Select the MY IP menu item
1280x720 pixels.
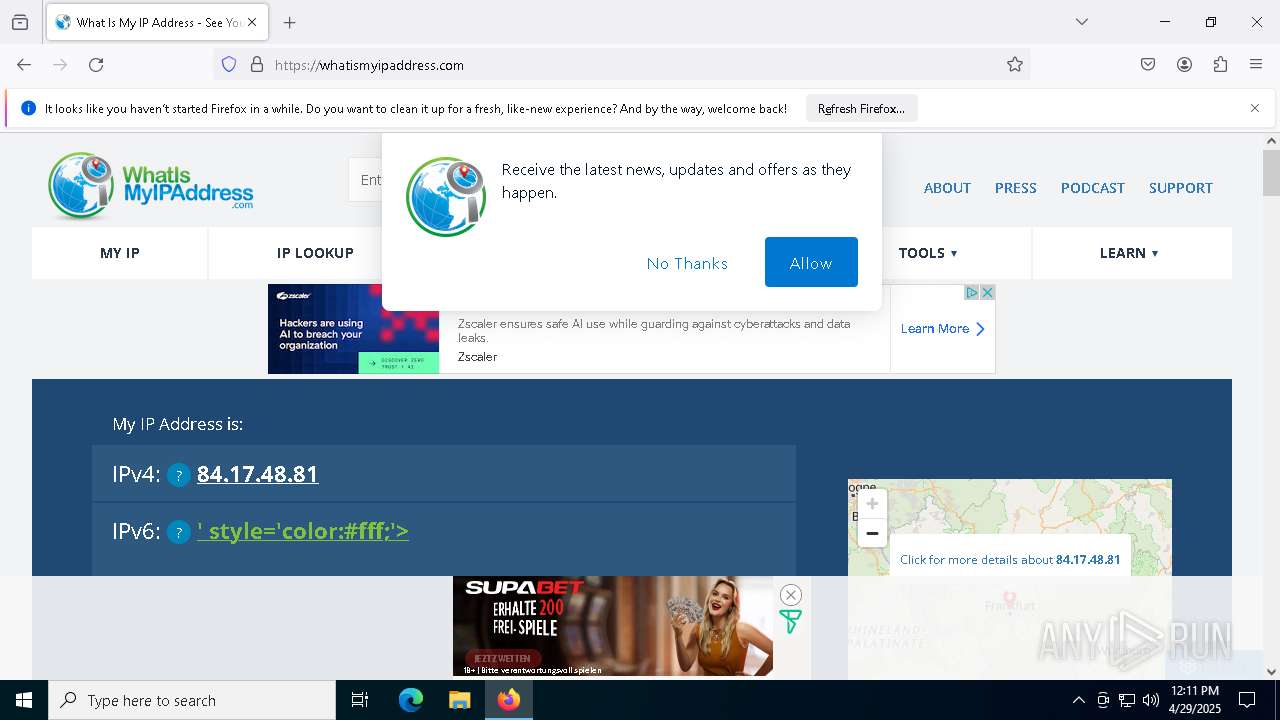120,253
